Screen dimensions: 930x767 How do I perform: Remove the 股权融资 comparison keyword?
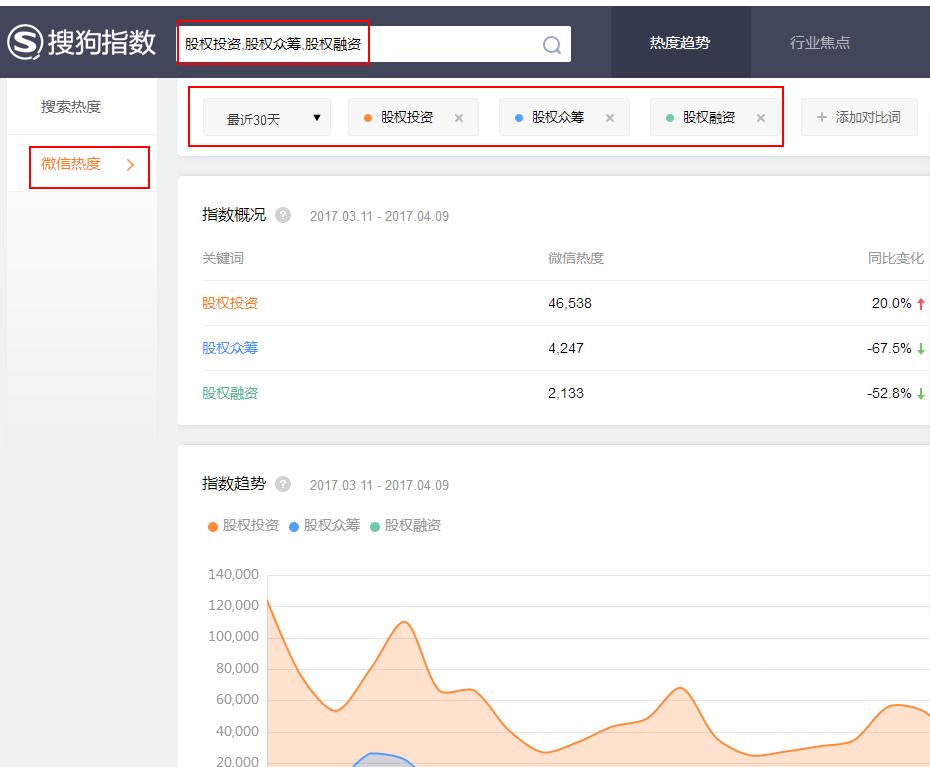coord(762,116)
